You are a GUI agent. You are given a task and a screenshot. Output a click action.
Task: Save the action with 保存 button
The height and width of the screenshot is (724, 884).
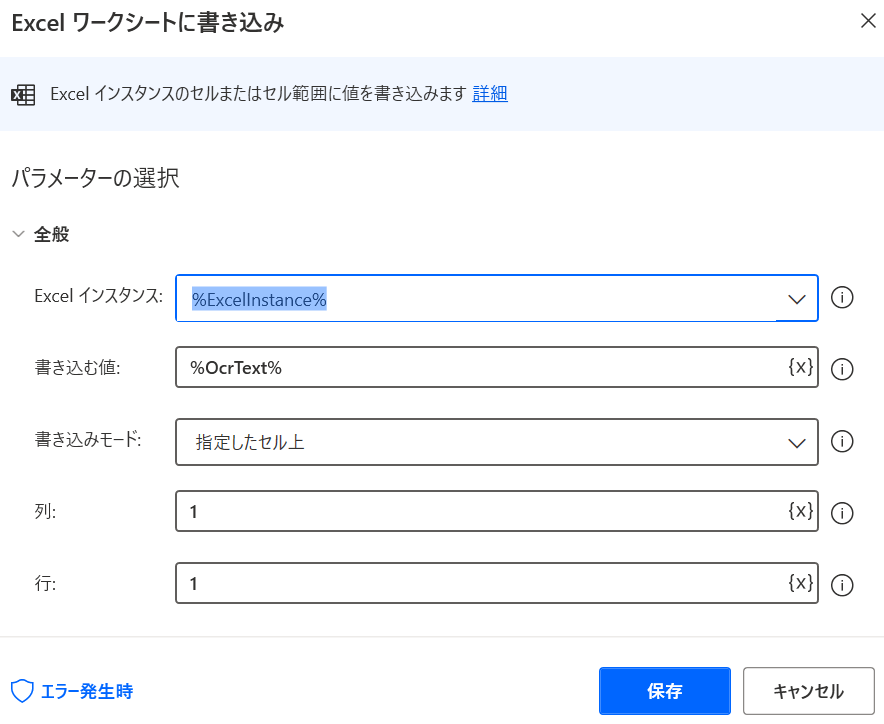664,690
